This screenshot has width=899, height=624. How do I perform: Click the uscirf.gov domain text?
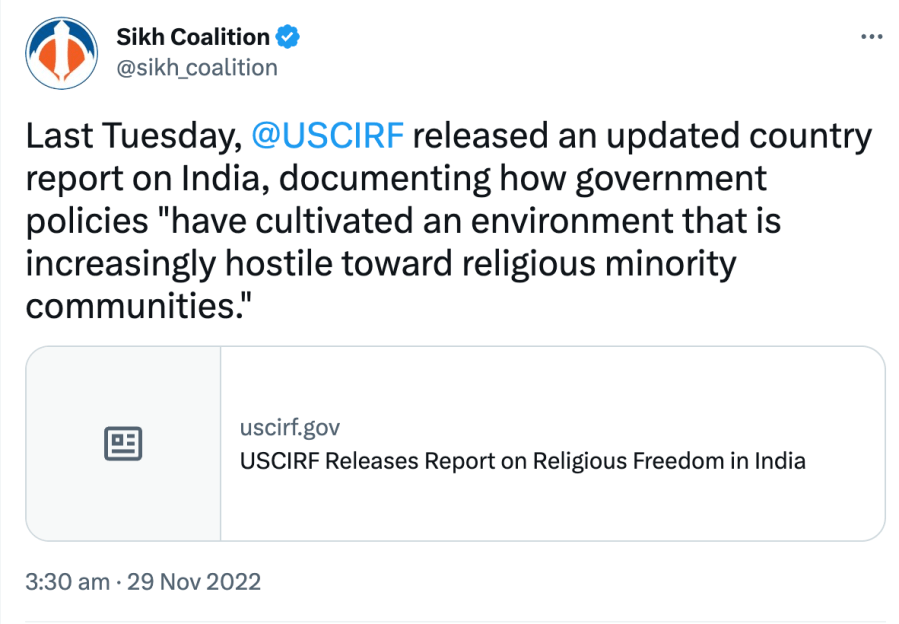[290, 428]
